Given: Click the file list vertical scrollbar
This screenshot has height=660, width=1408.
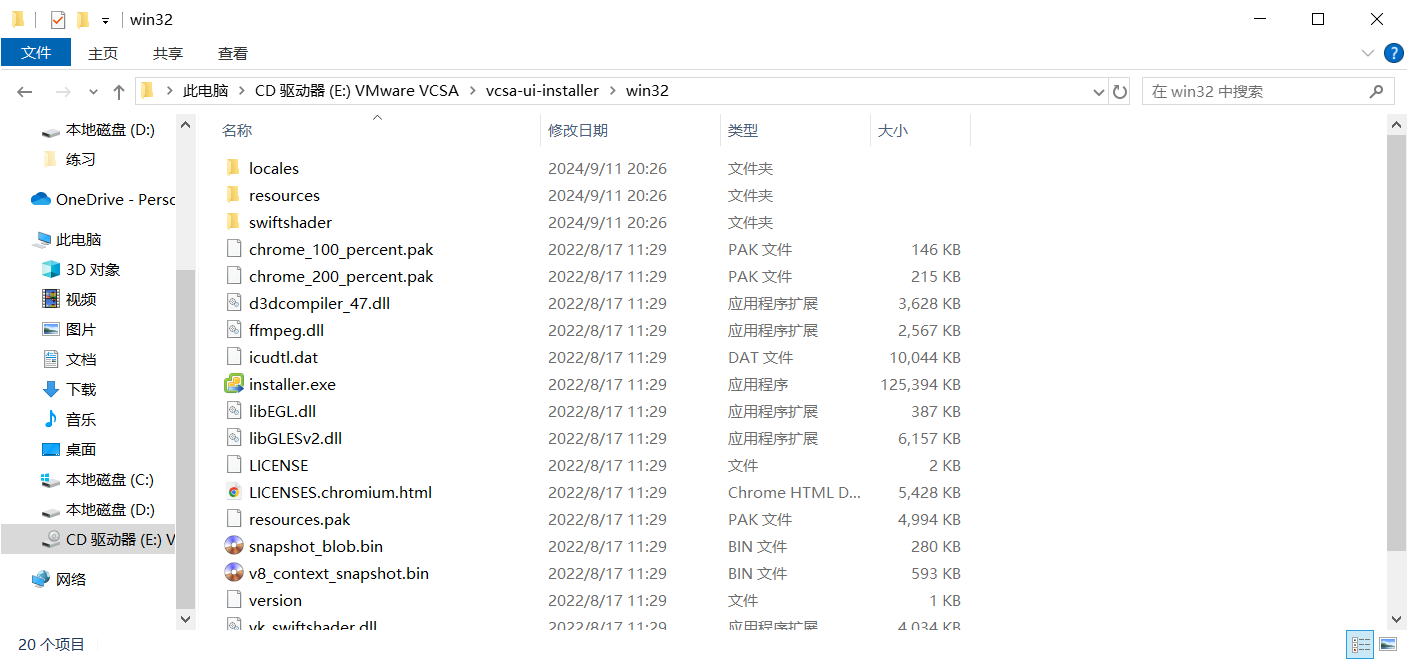Looking at the screenshot, I should point(1397,343).
